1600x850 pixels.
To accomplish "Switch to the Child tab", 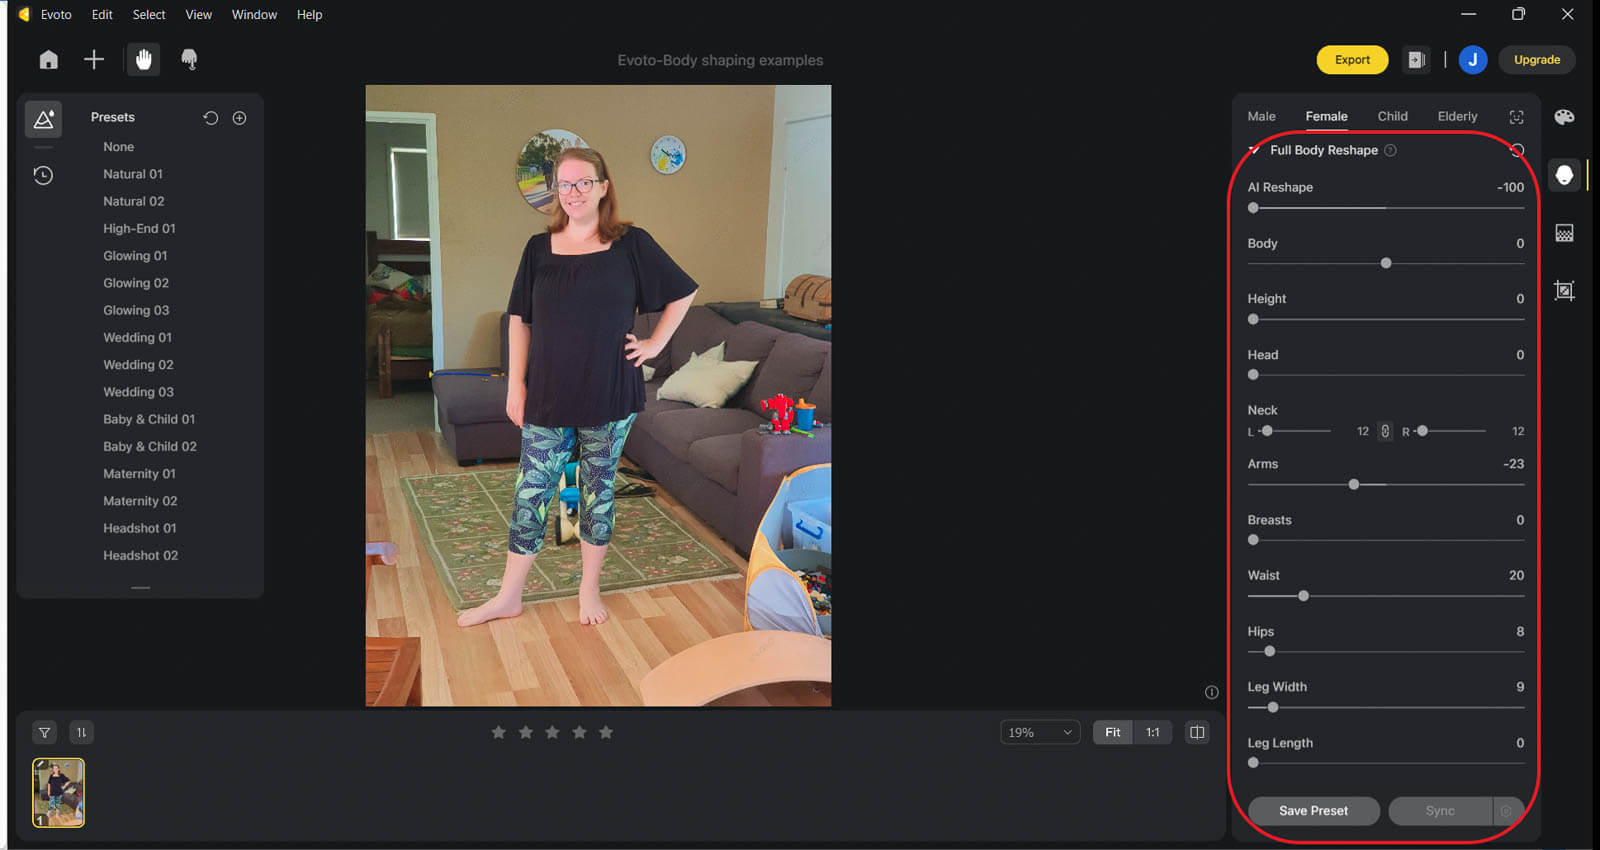I will (x=1392, y=116).
